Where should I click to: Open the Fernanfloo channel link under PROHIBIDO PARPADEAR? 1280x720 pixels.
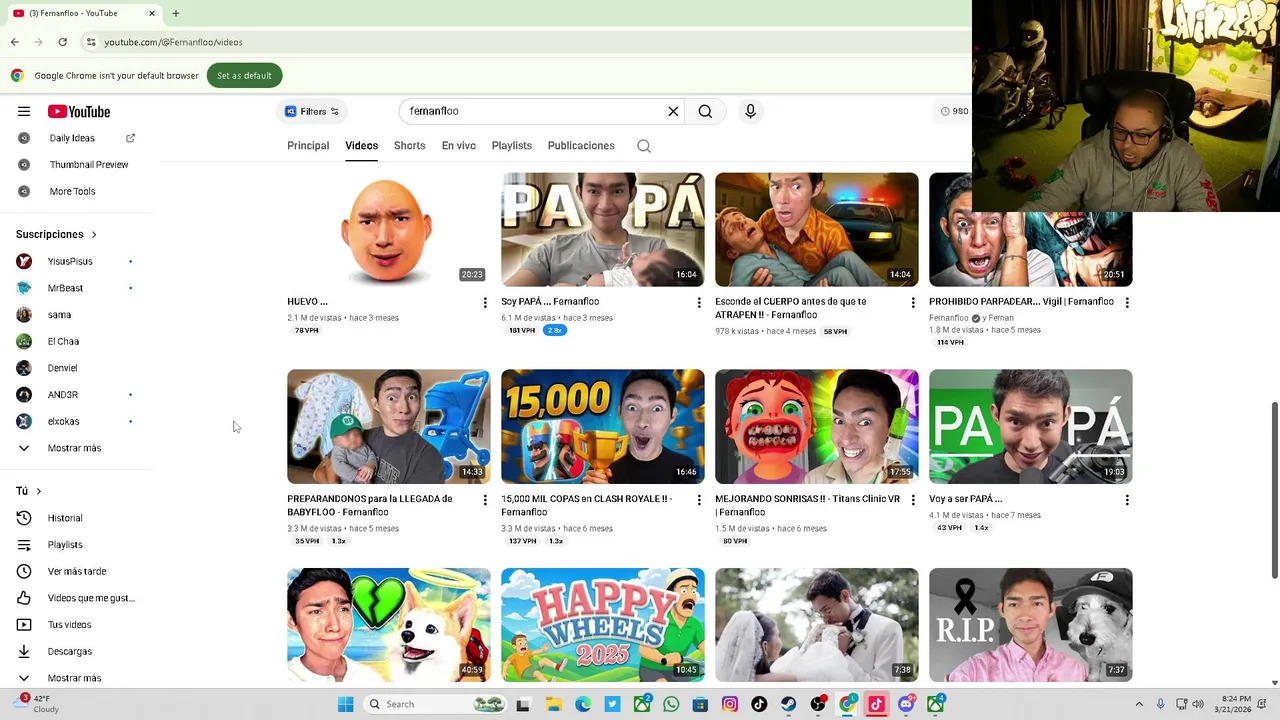click(949, 318)
